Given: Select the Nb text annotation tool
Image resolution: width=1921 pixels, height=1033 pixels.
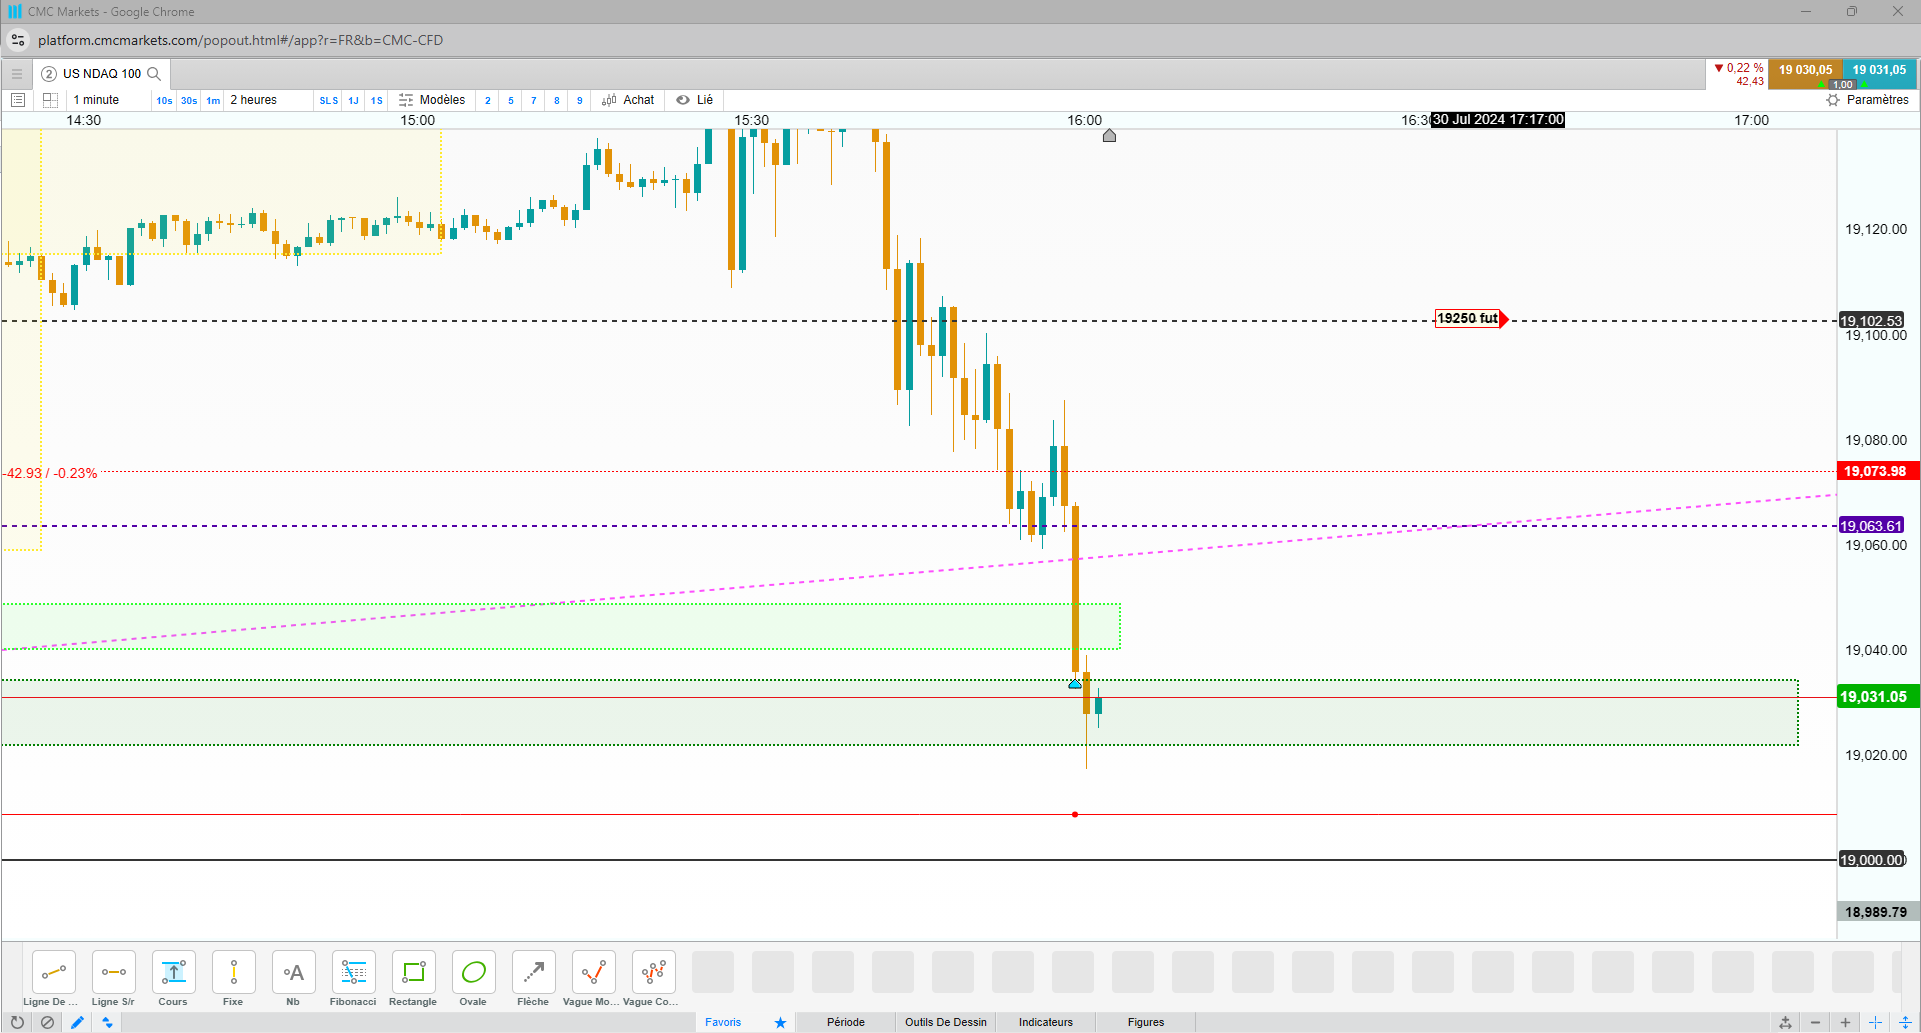Looking at the screenshot, I should pyautogui.click(x=293, y=973).
